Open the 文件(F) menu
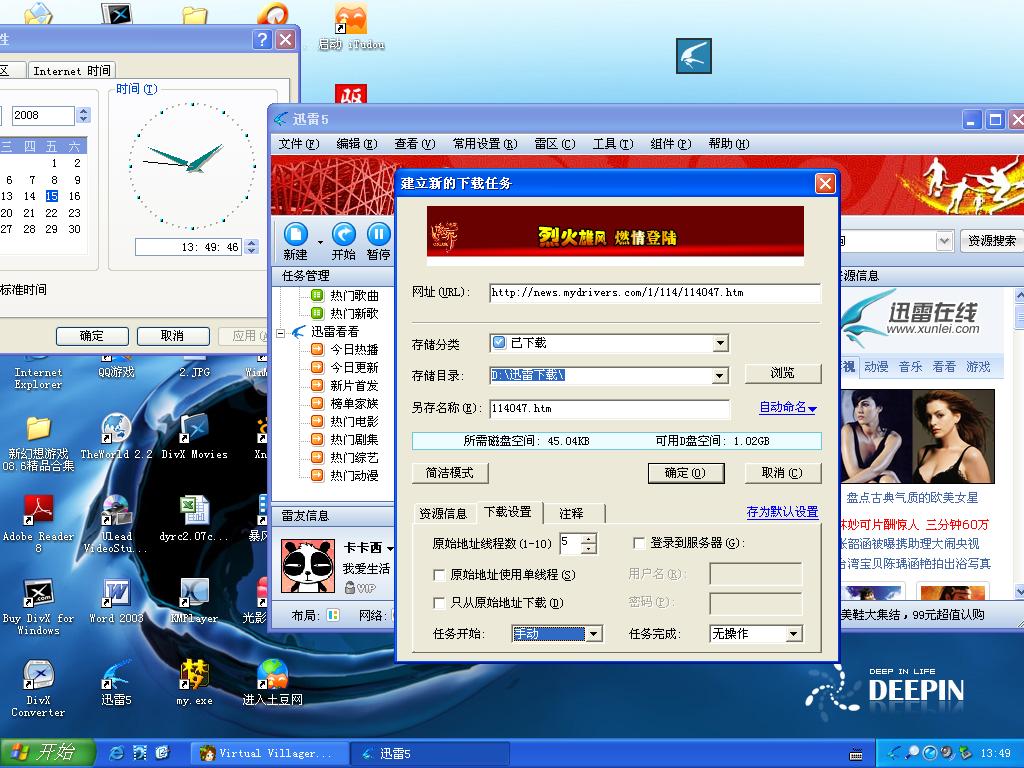This screenshot has height=768, width=1024. point(298,144)
